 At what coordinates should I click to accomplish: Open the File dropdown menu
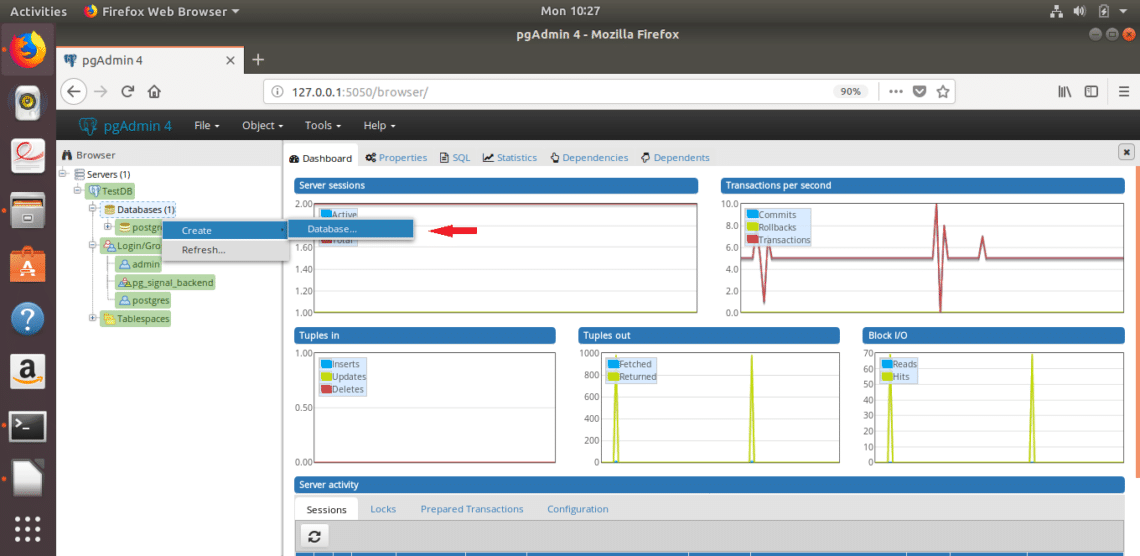pyautogui.click(x=208, y=126)
